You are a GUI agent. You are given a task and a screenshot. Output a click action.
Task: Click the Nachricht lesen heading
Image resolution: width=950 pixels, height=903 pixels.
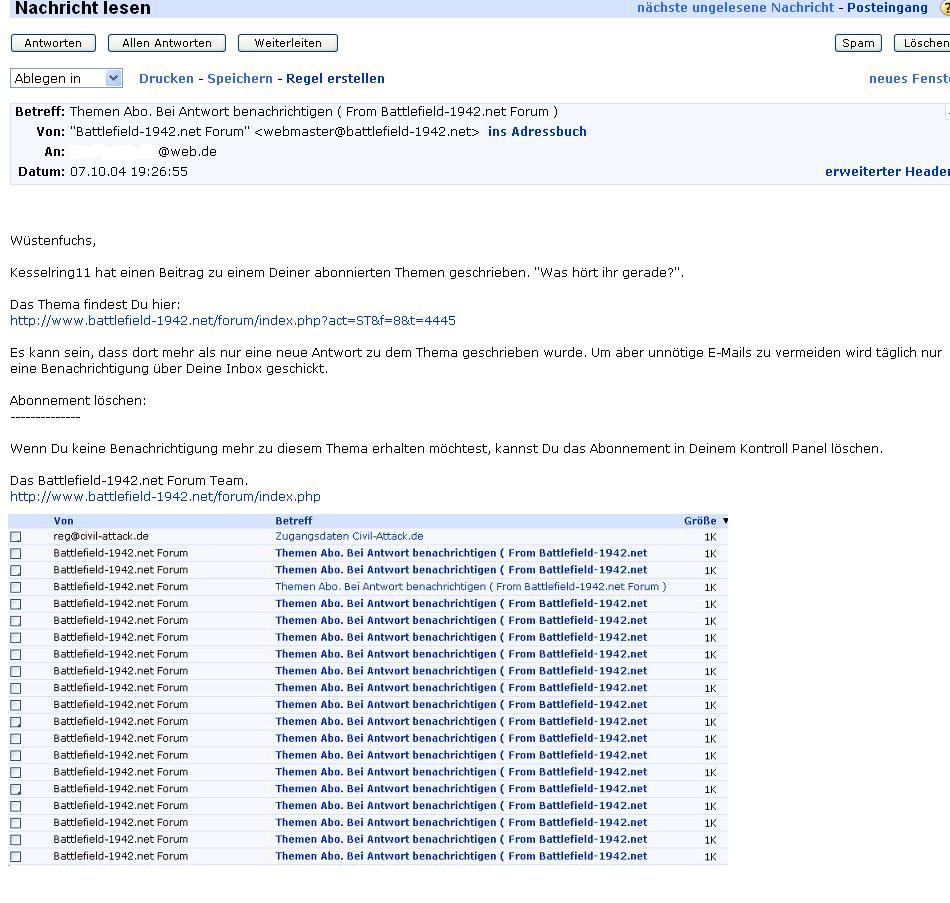point(82,8)
